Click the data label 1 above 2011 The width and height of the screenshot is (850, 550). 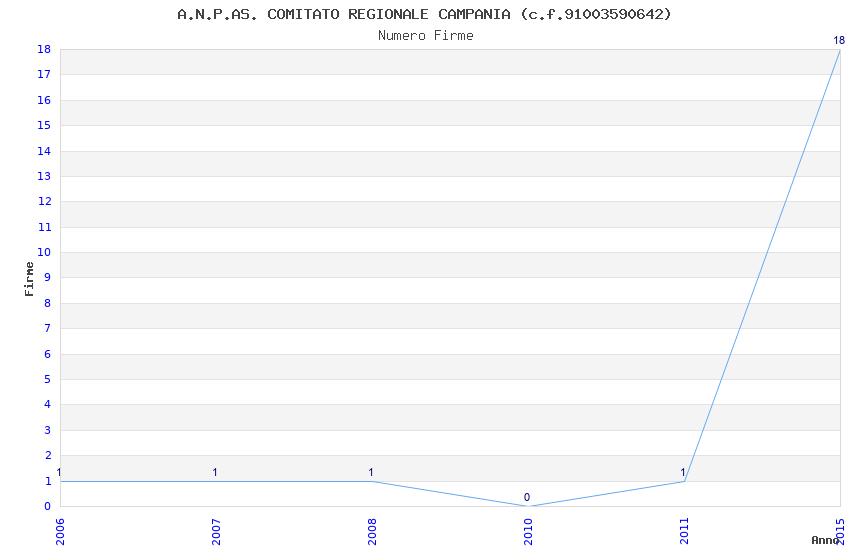[683, 472]
